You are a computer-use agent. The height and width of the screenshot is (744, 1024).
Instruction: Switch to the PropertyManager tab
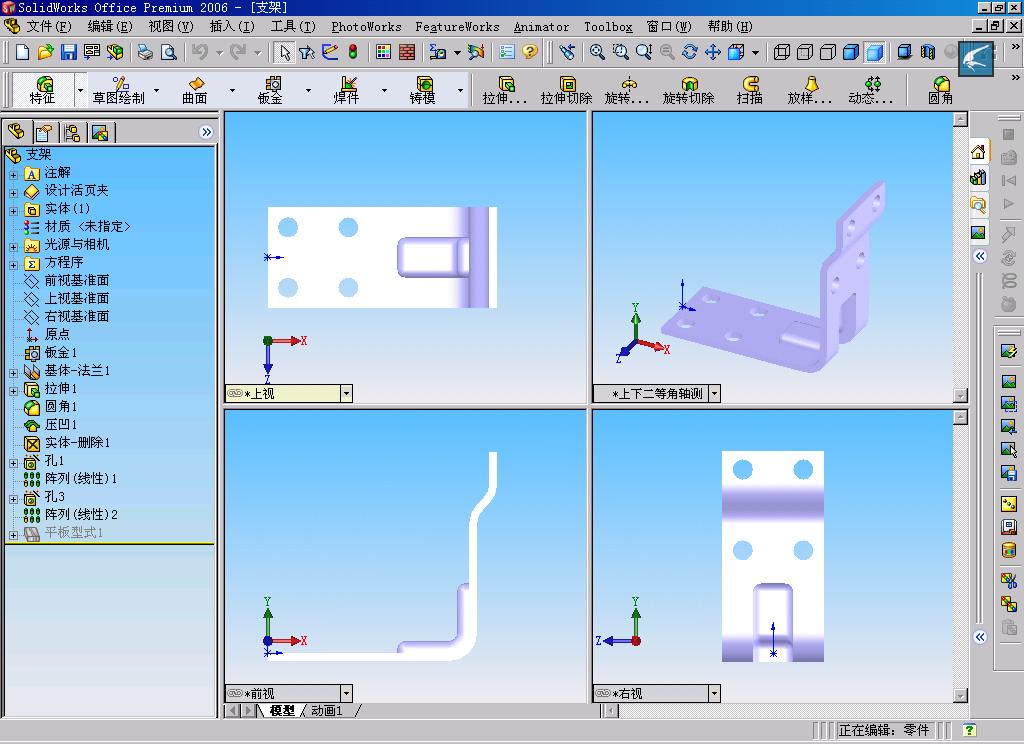click(x=44, y=133)
